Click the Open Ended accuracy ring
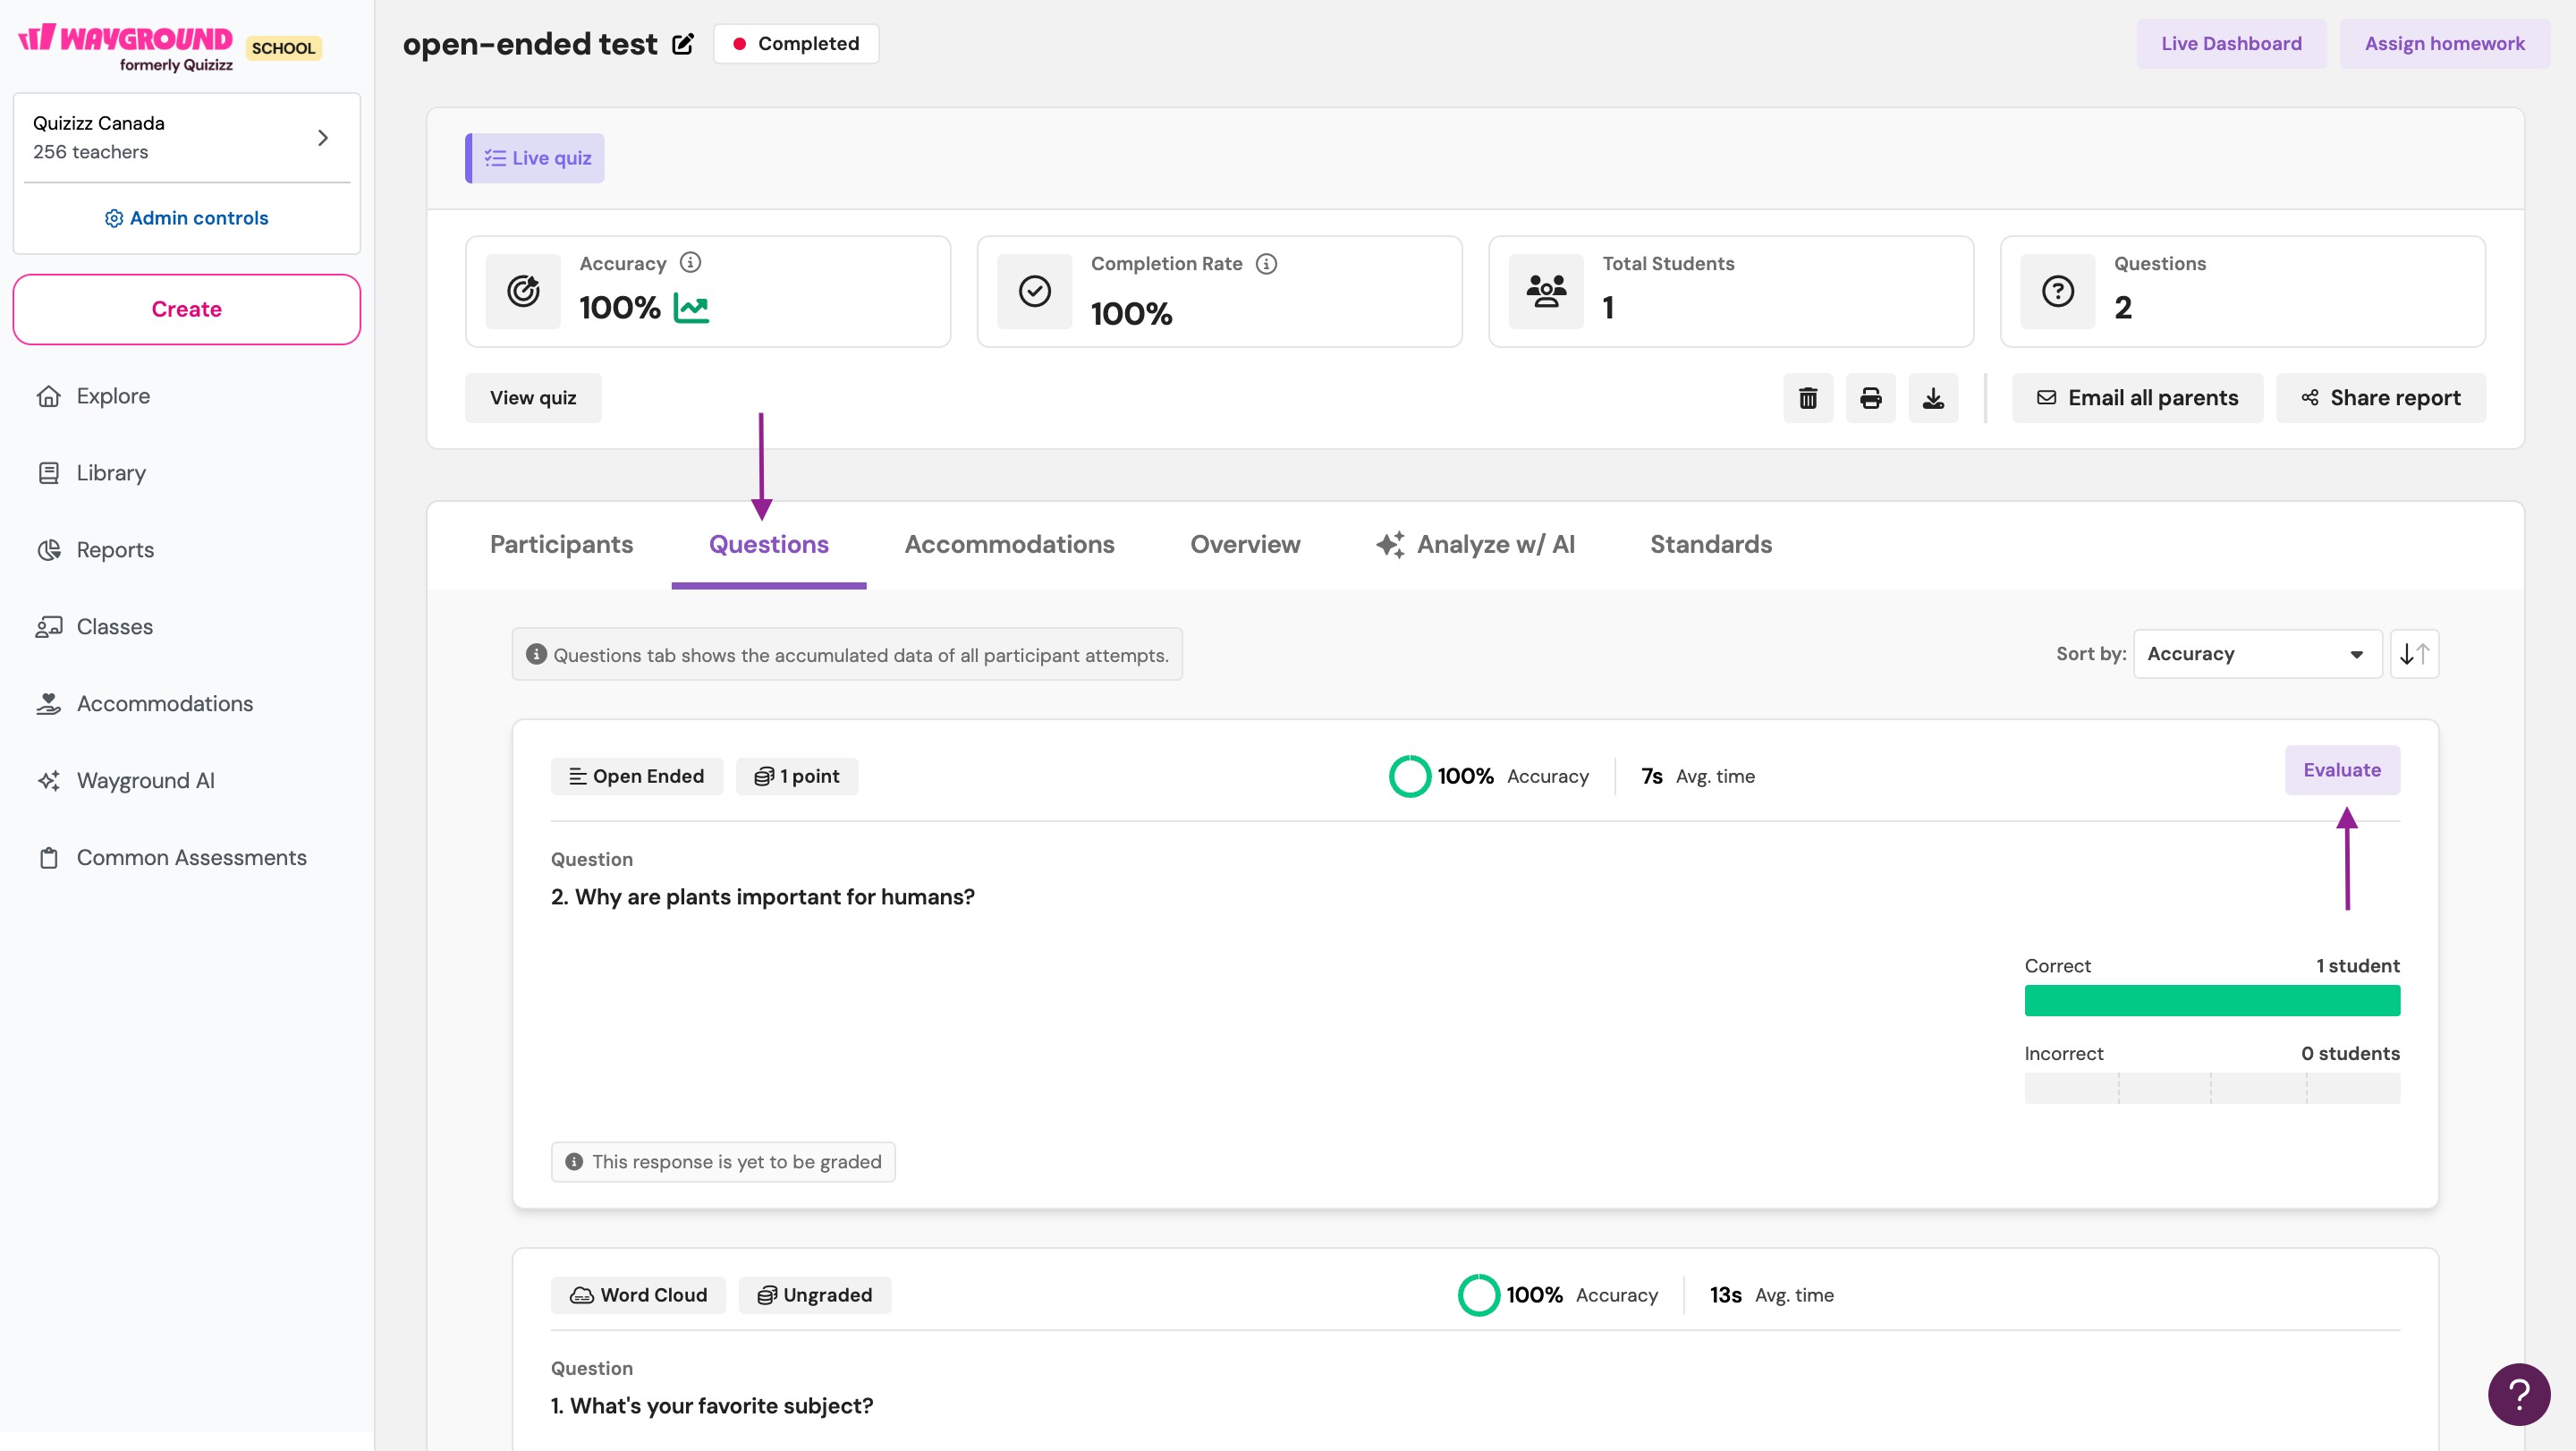The width and height of the screenshot is (2576, 1451). pos(1409,776)
